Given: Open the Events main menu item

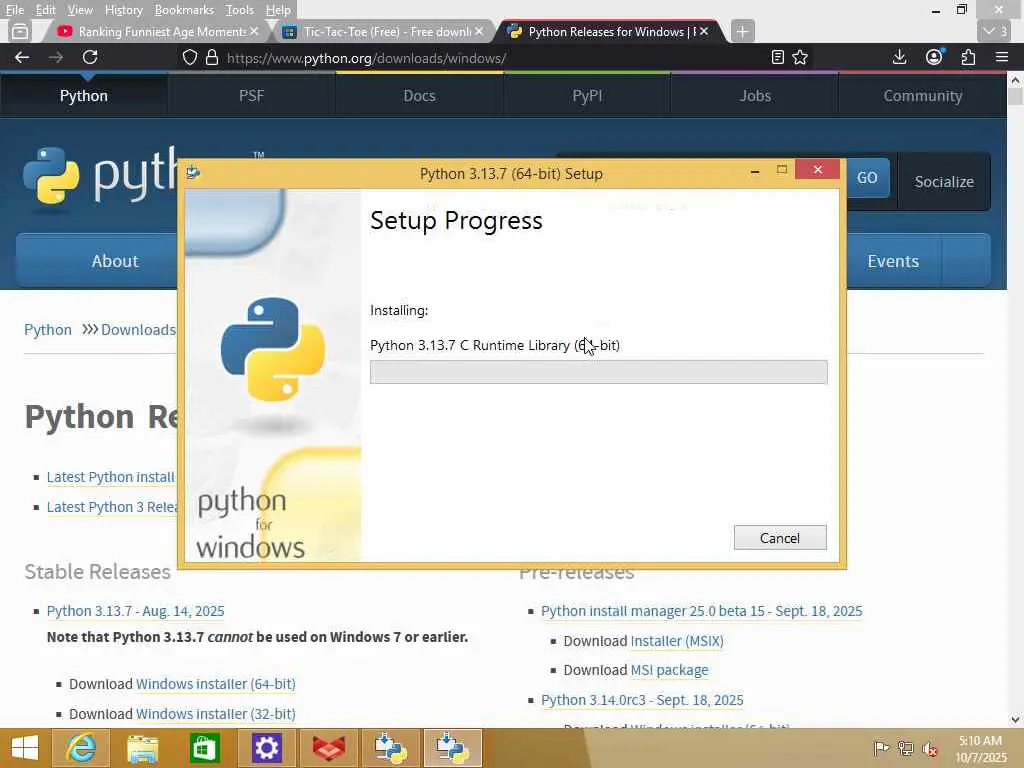Looking at the screenshot, I should point(893,261).
